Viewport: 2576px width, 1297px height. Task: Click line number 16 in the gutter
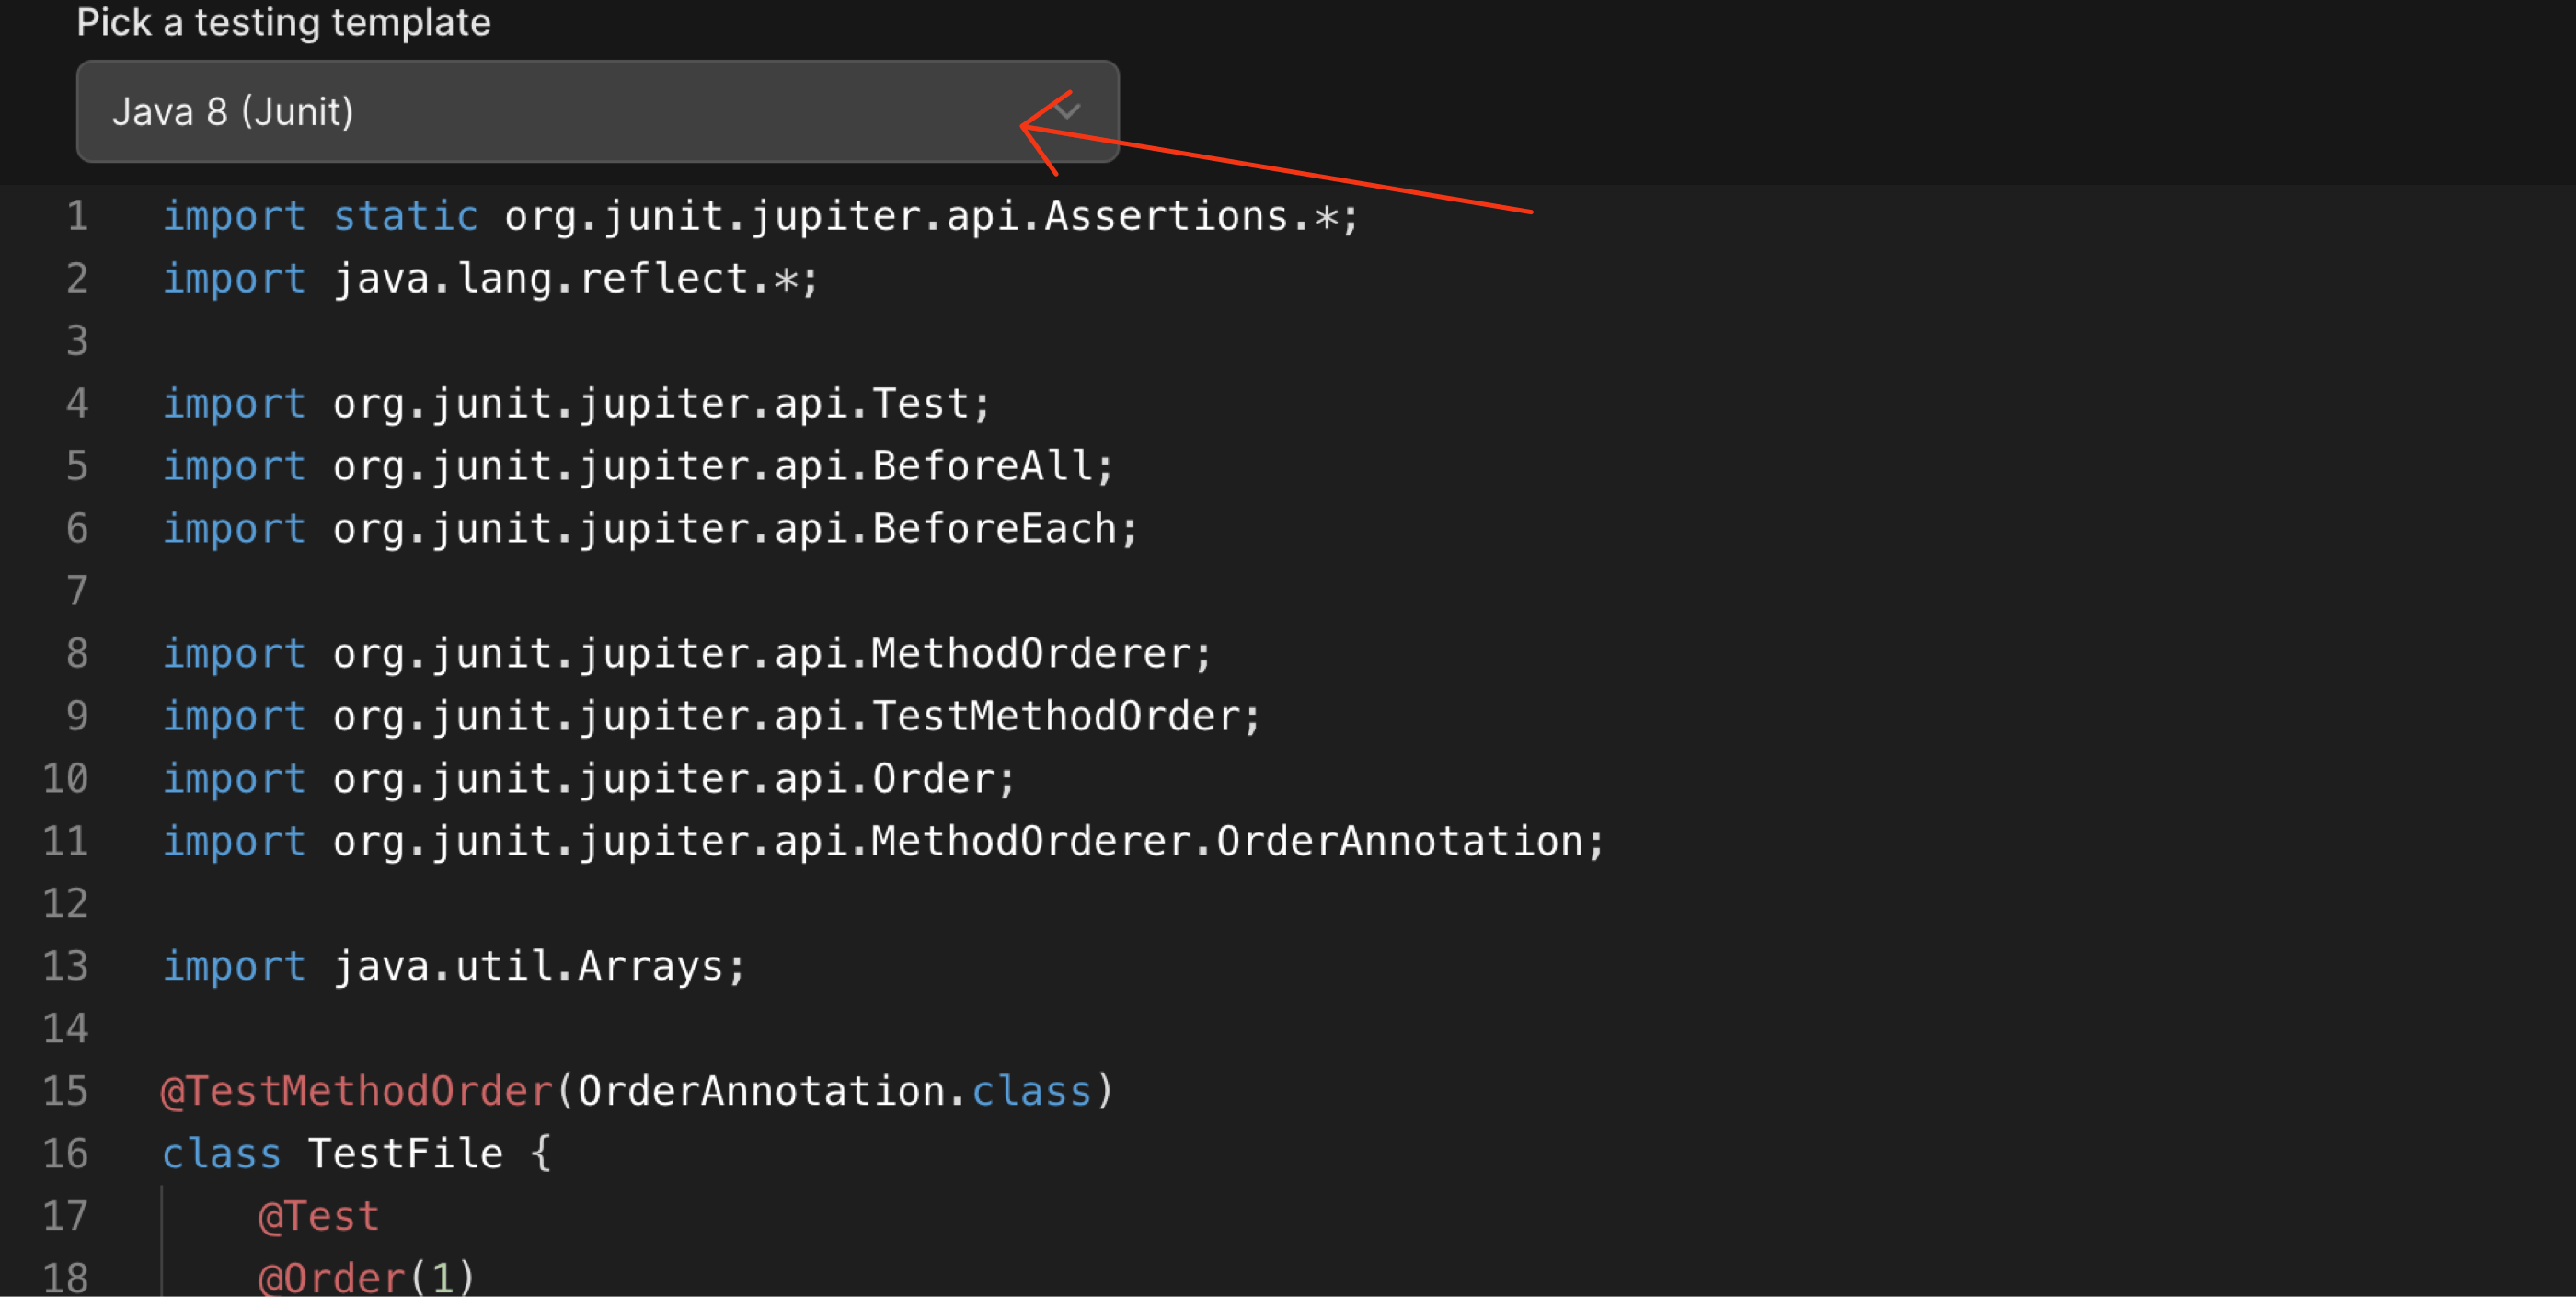click(65, 1153)
